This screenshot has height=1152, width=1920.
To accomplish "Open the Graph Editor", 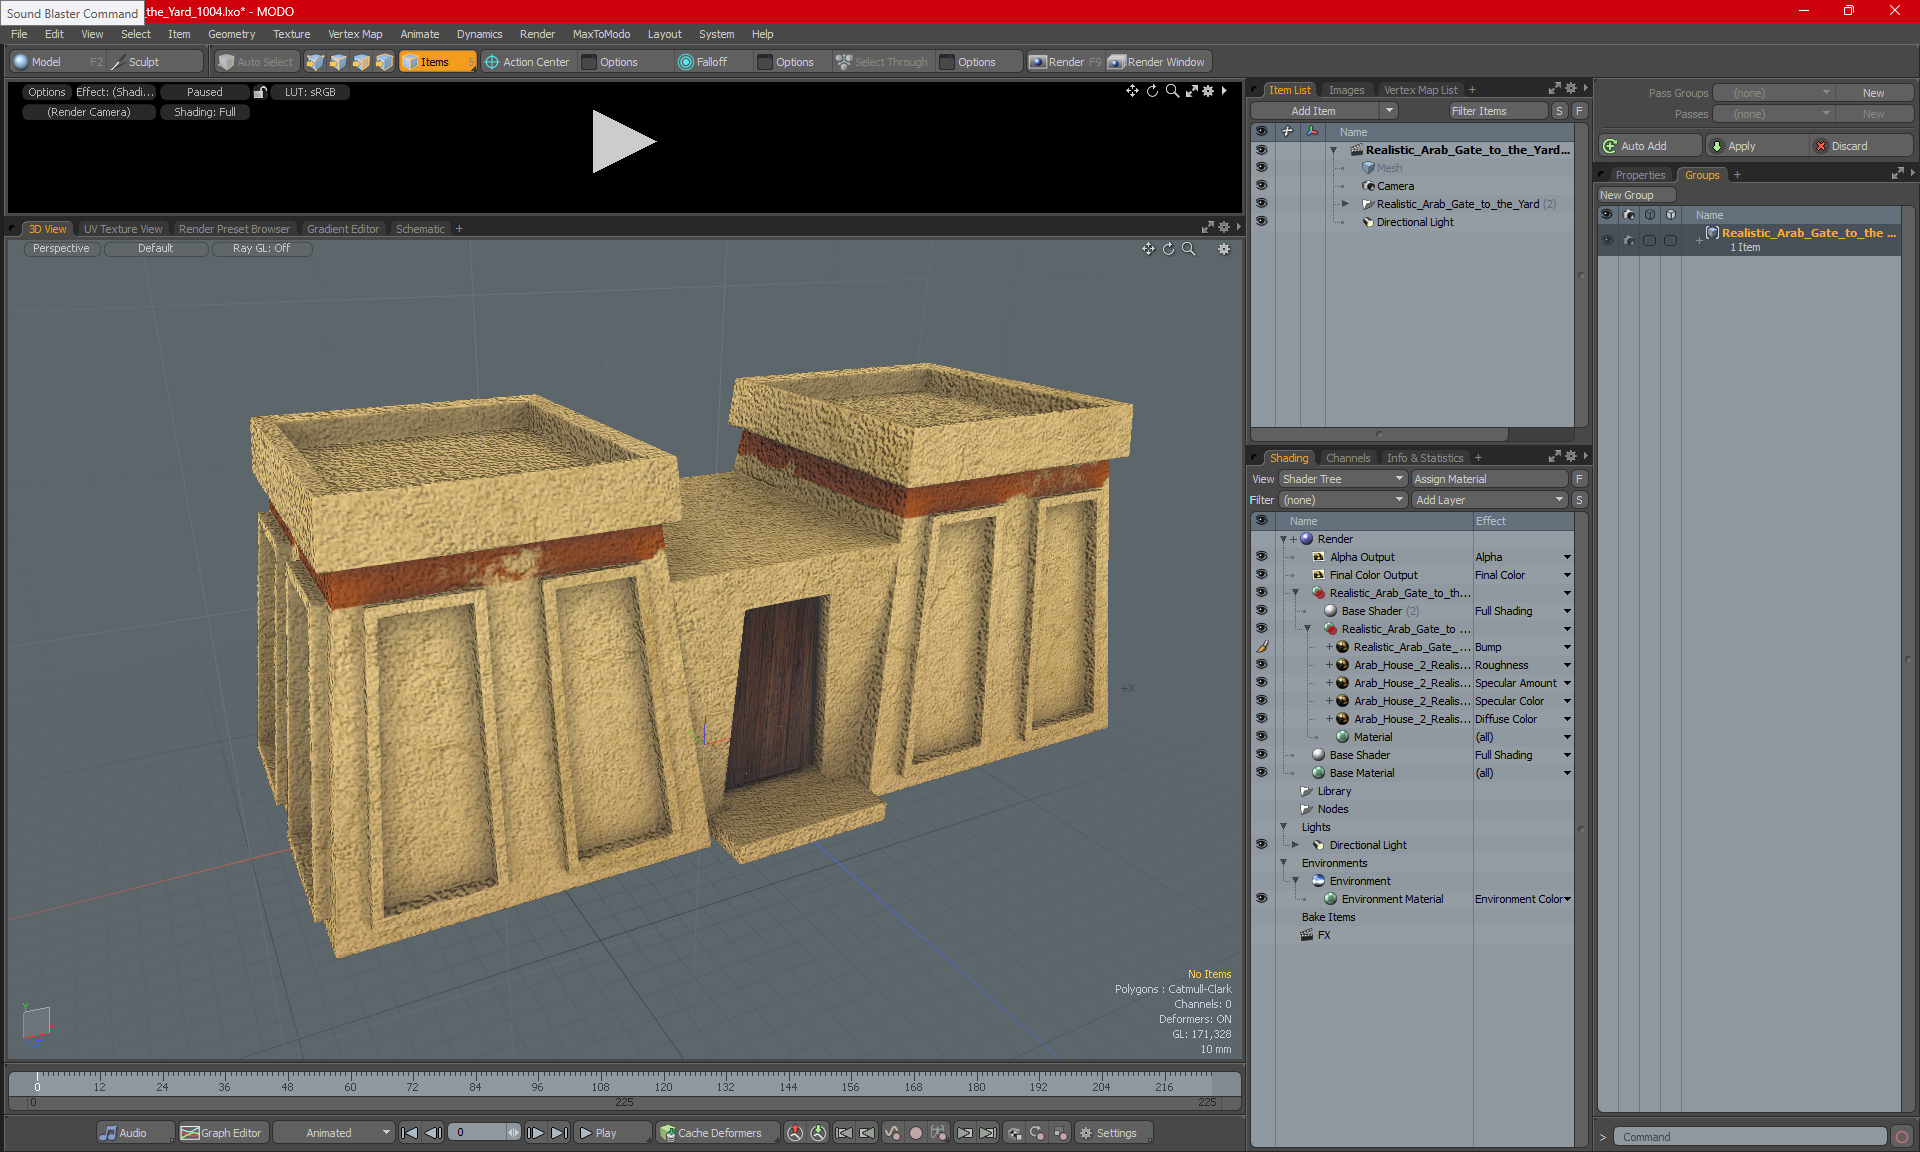I will pyautogui.click(x=222, y=1133).
